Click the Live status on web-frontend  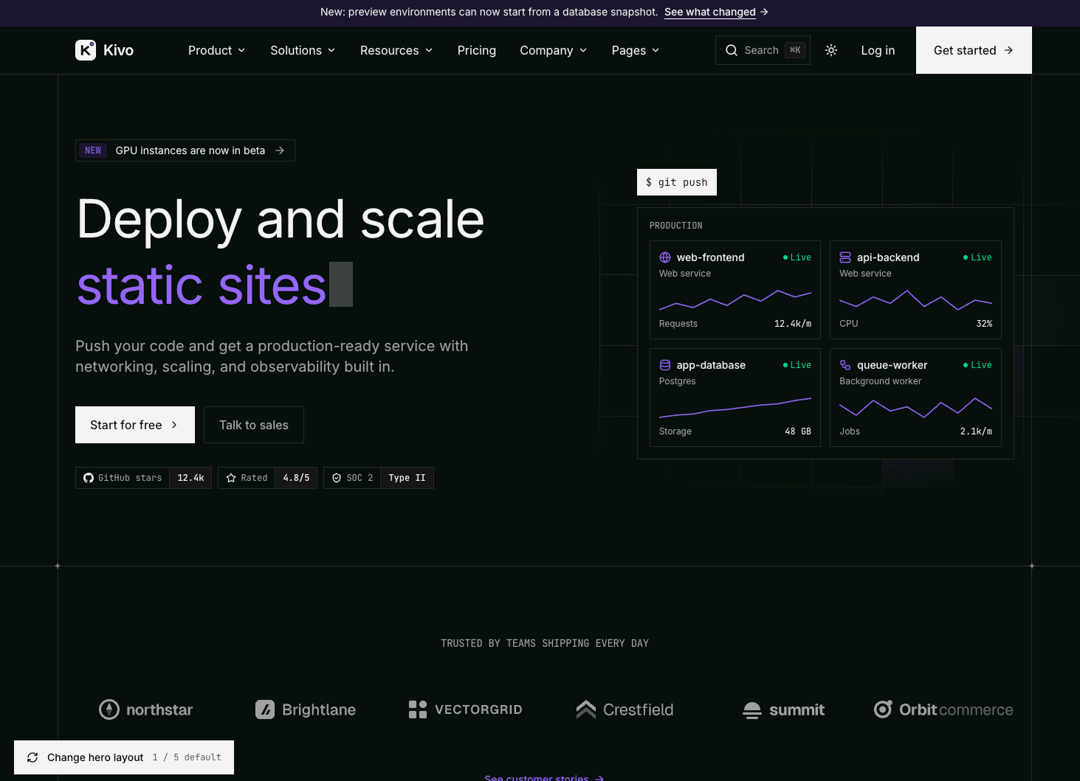click(797, 258)
